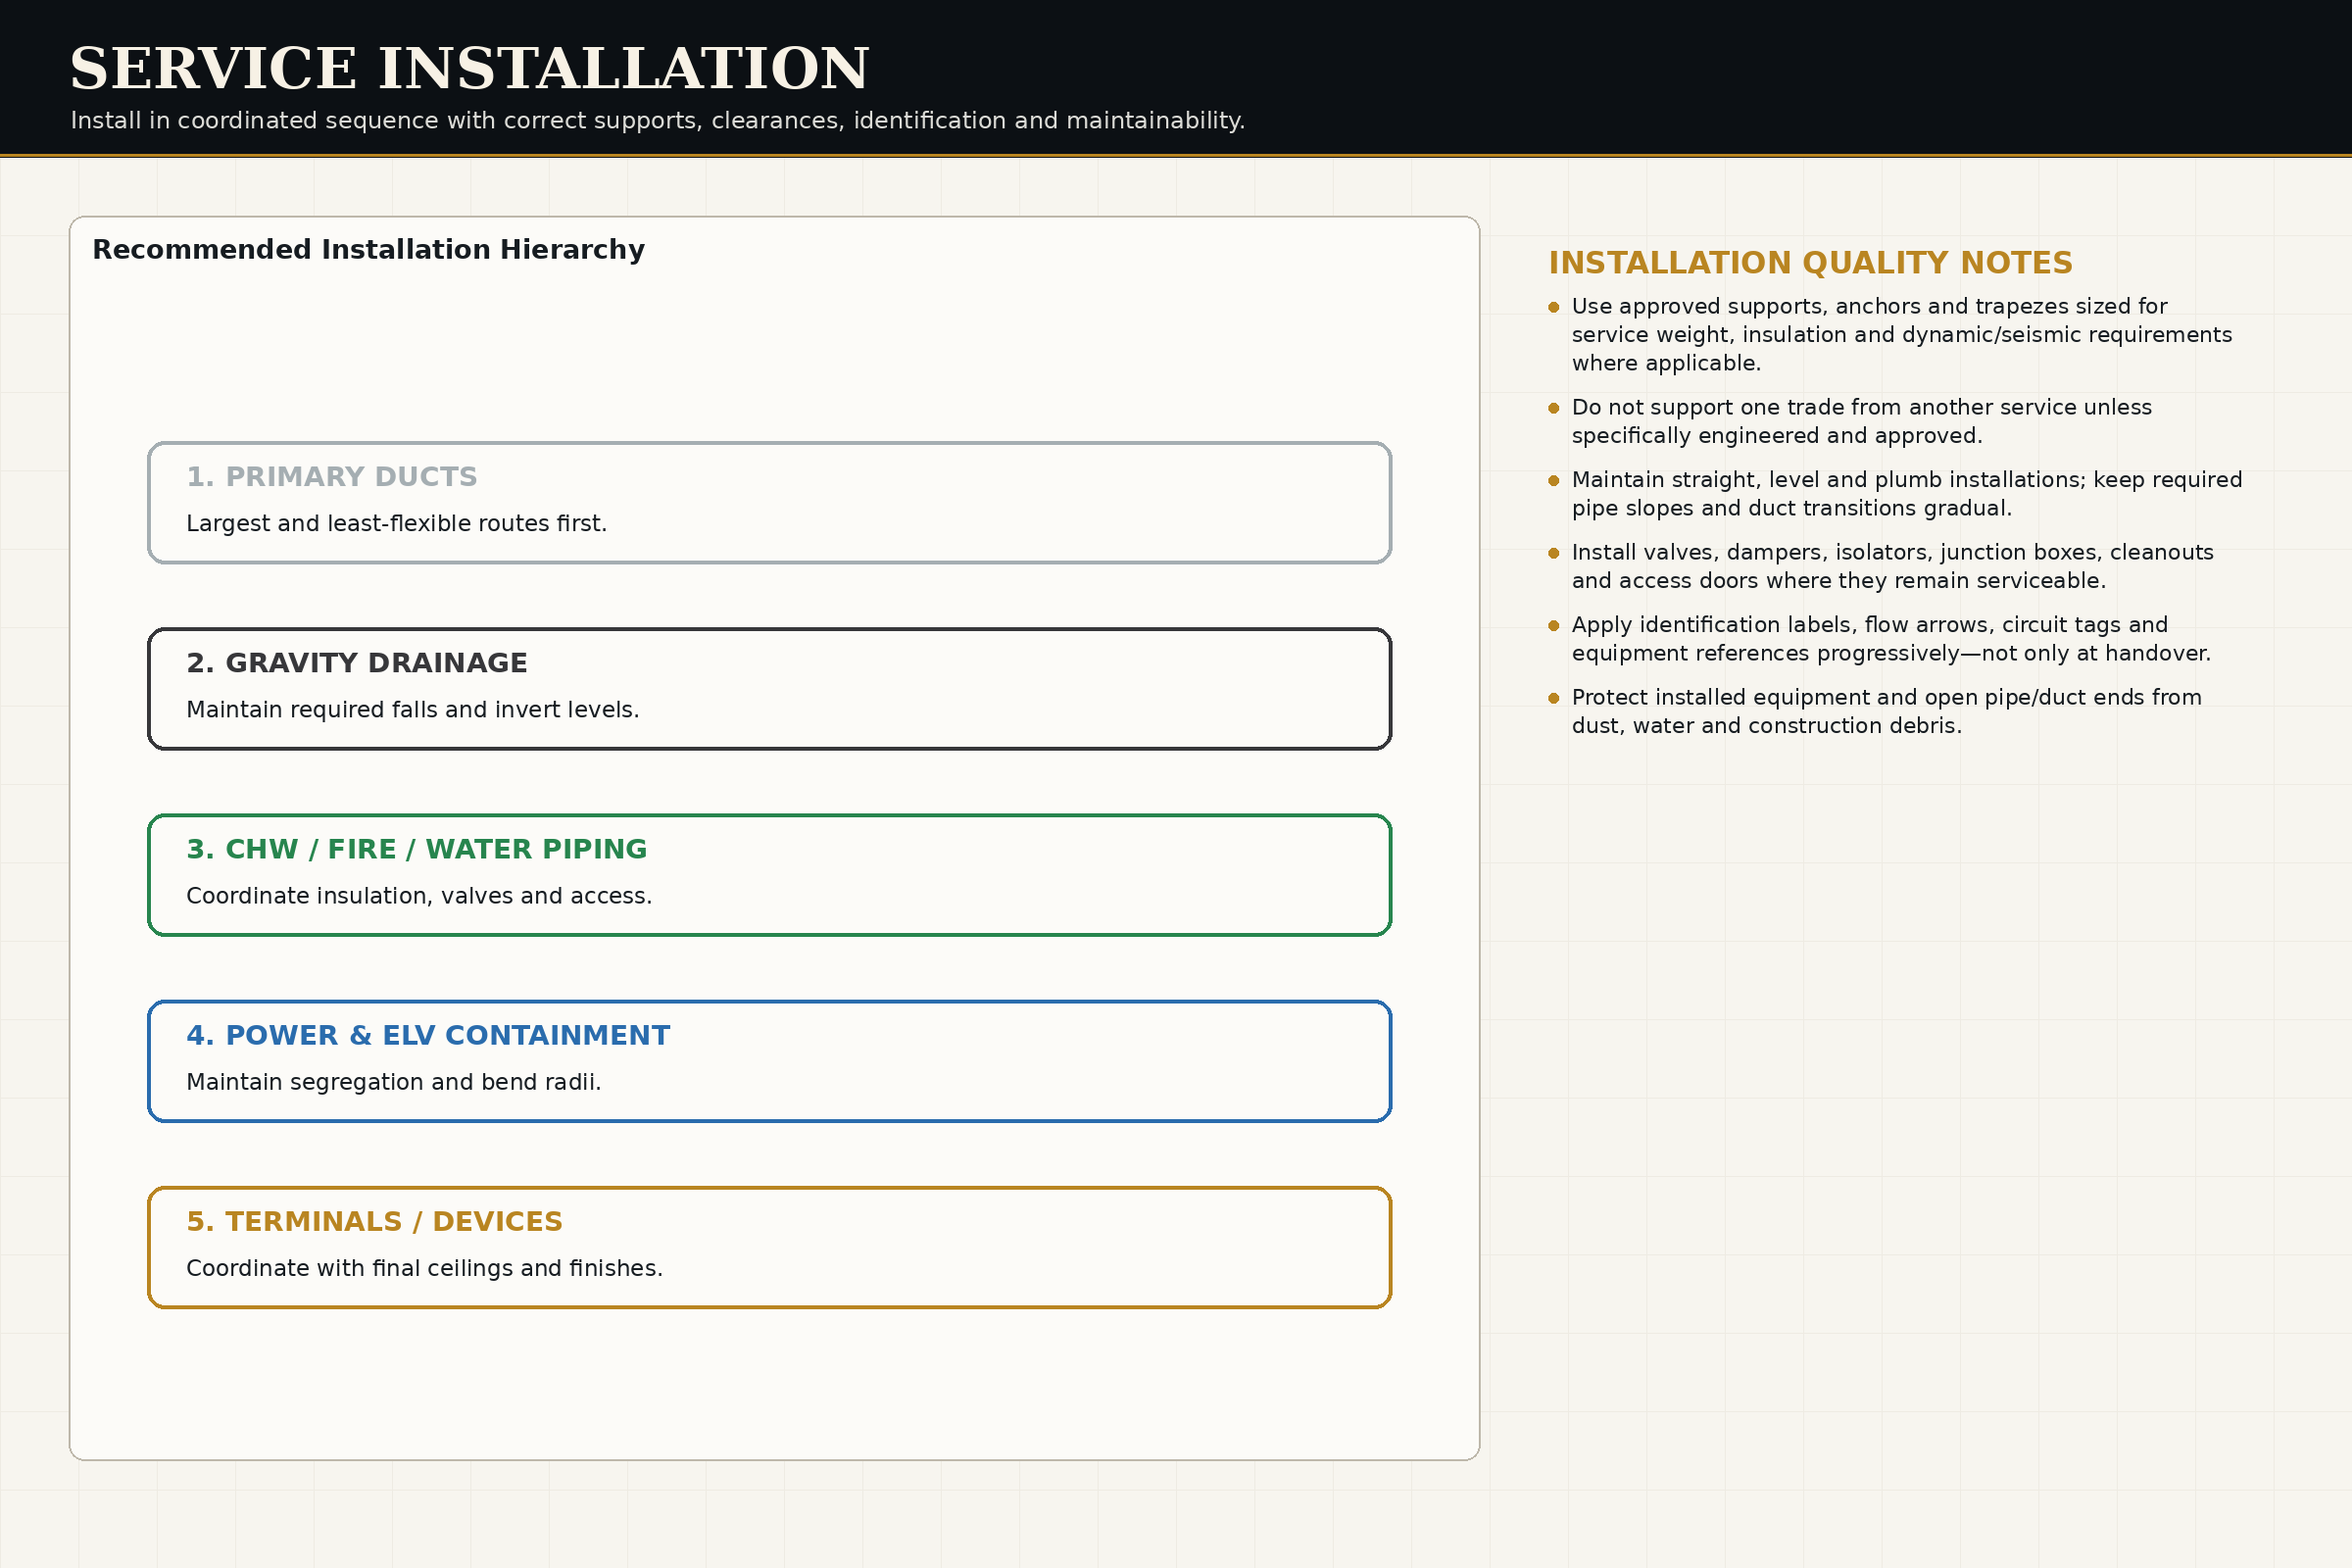Click the note about installing valves and dampers
Screen dimensions: 2352x1568
click(1892, 567)
